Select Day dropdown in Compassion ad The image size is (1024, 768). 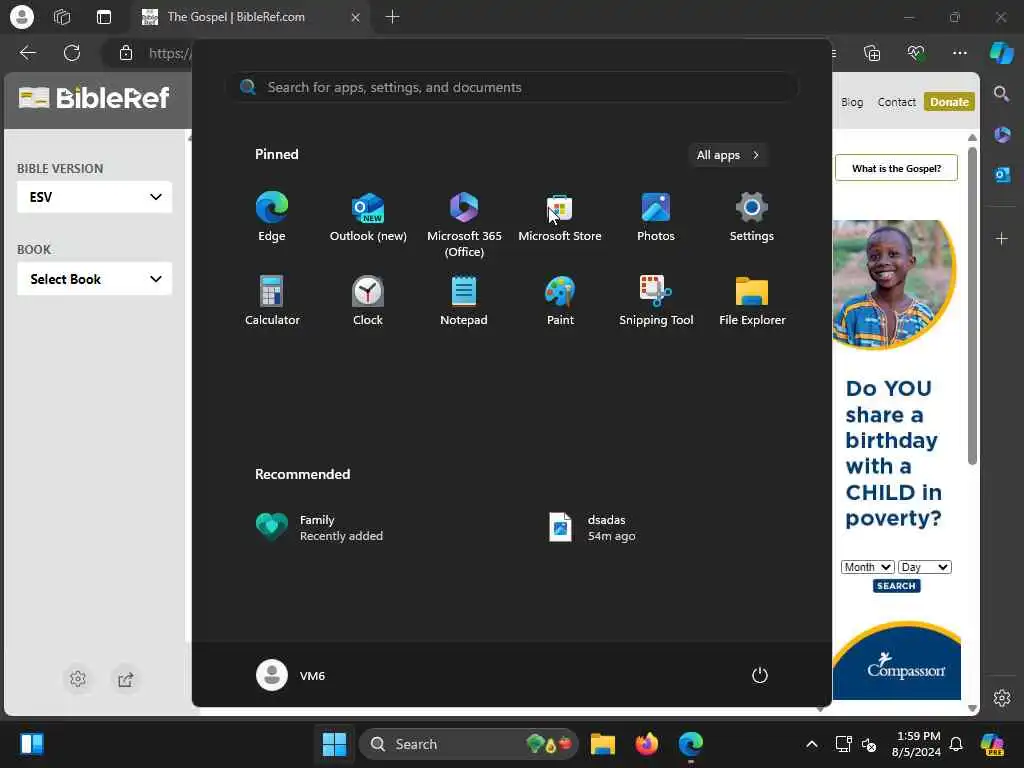coord(924,567)
